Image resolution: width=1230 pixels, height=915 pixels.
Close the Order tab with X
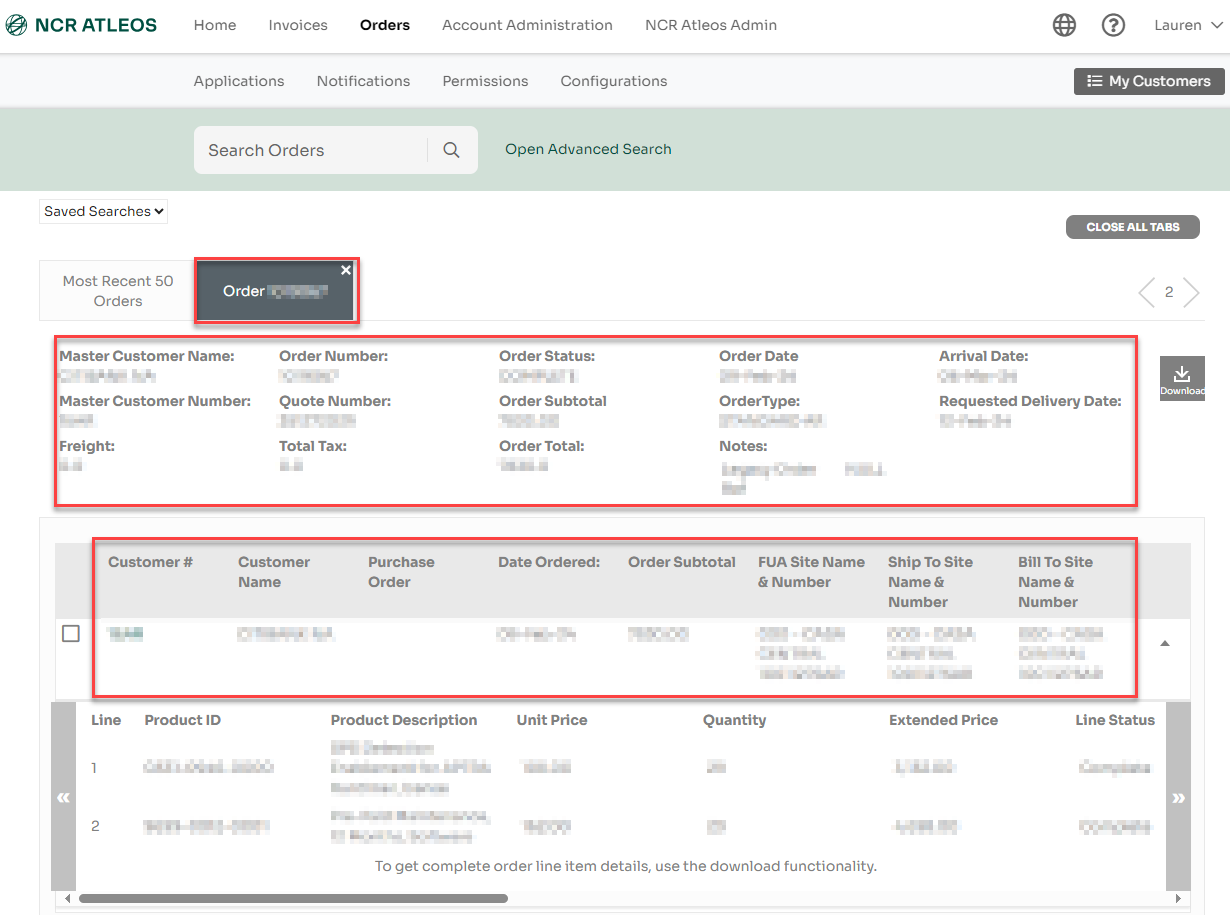tap(346, 270)
